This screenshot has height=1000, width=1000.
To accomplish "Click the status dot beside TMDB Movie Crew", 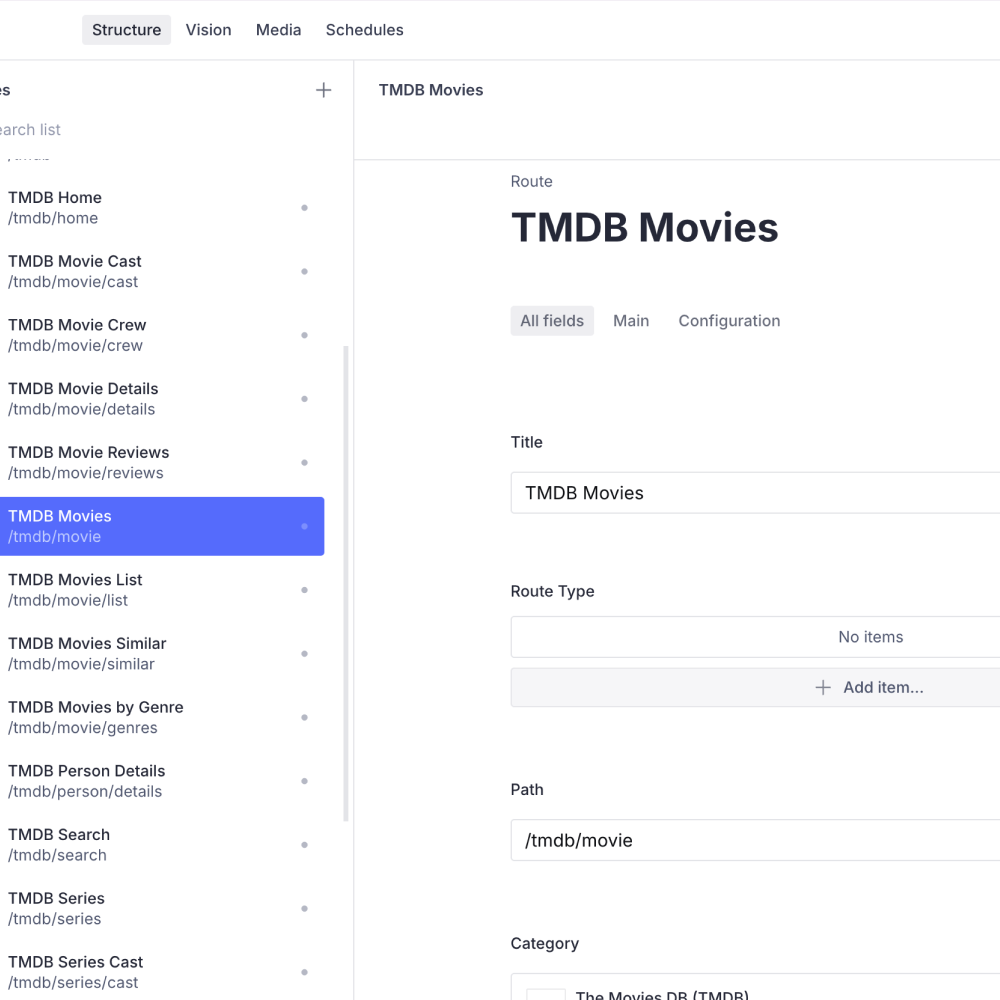I will 304,335.
